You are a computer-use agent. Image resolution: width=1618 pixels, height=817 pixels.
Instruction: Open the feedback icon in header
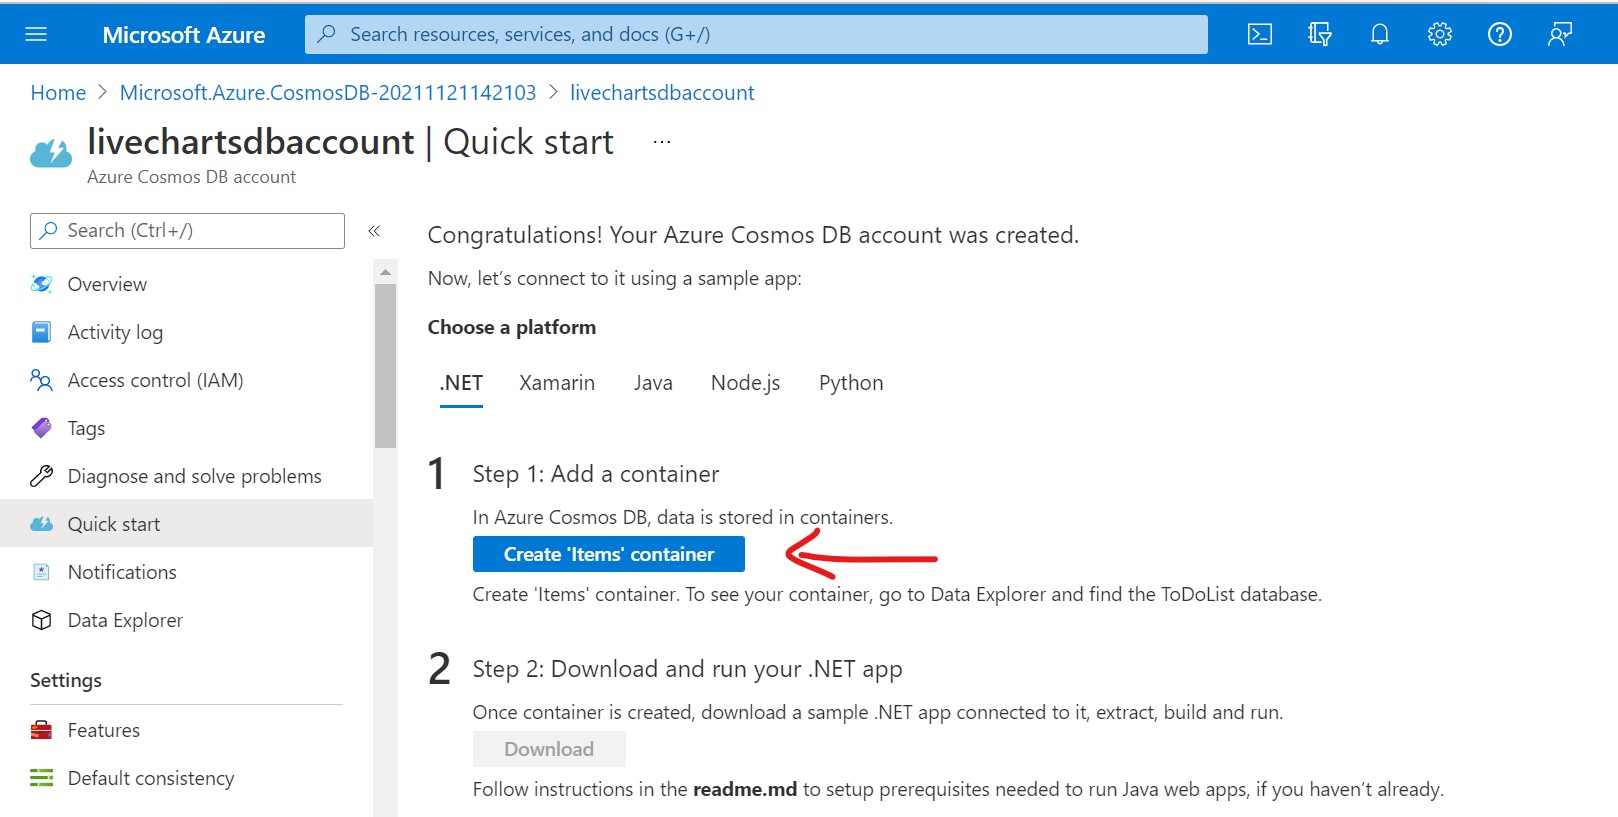[x=1560, y=34]
